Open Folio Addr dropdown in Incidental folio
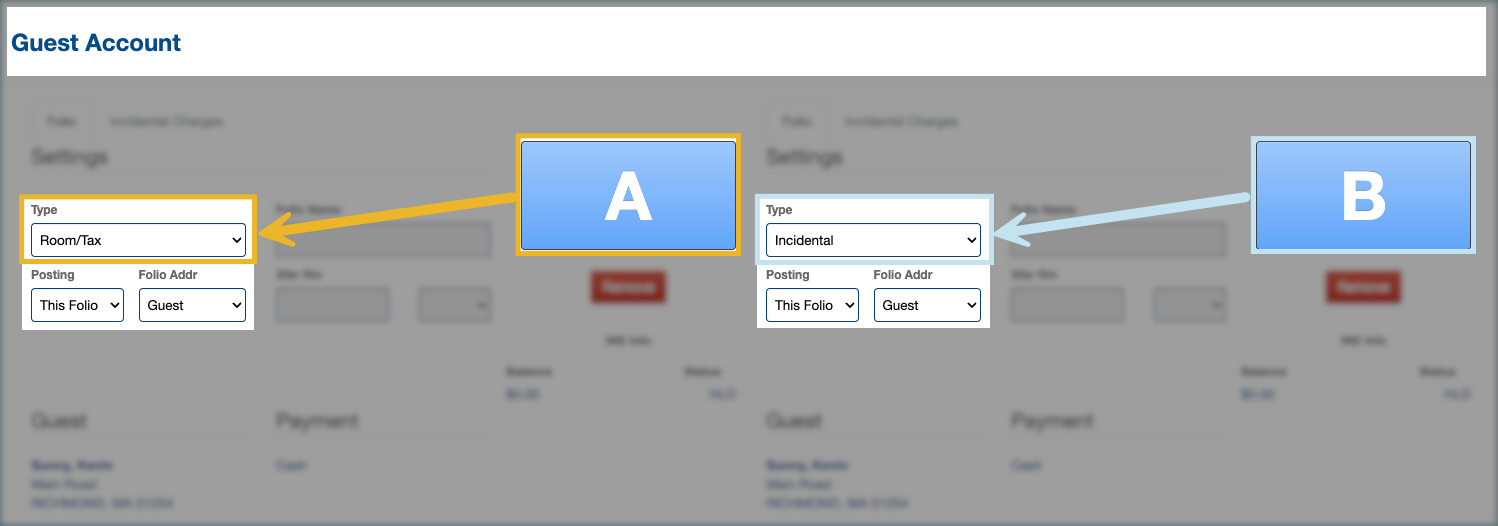1498x526 pixels. click(927, 305)
